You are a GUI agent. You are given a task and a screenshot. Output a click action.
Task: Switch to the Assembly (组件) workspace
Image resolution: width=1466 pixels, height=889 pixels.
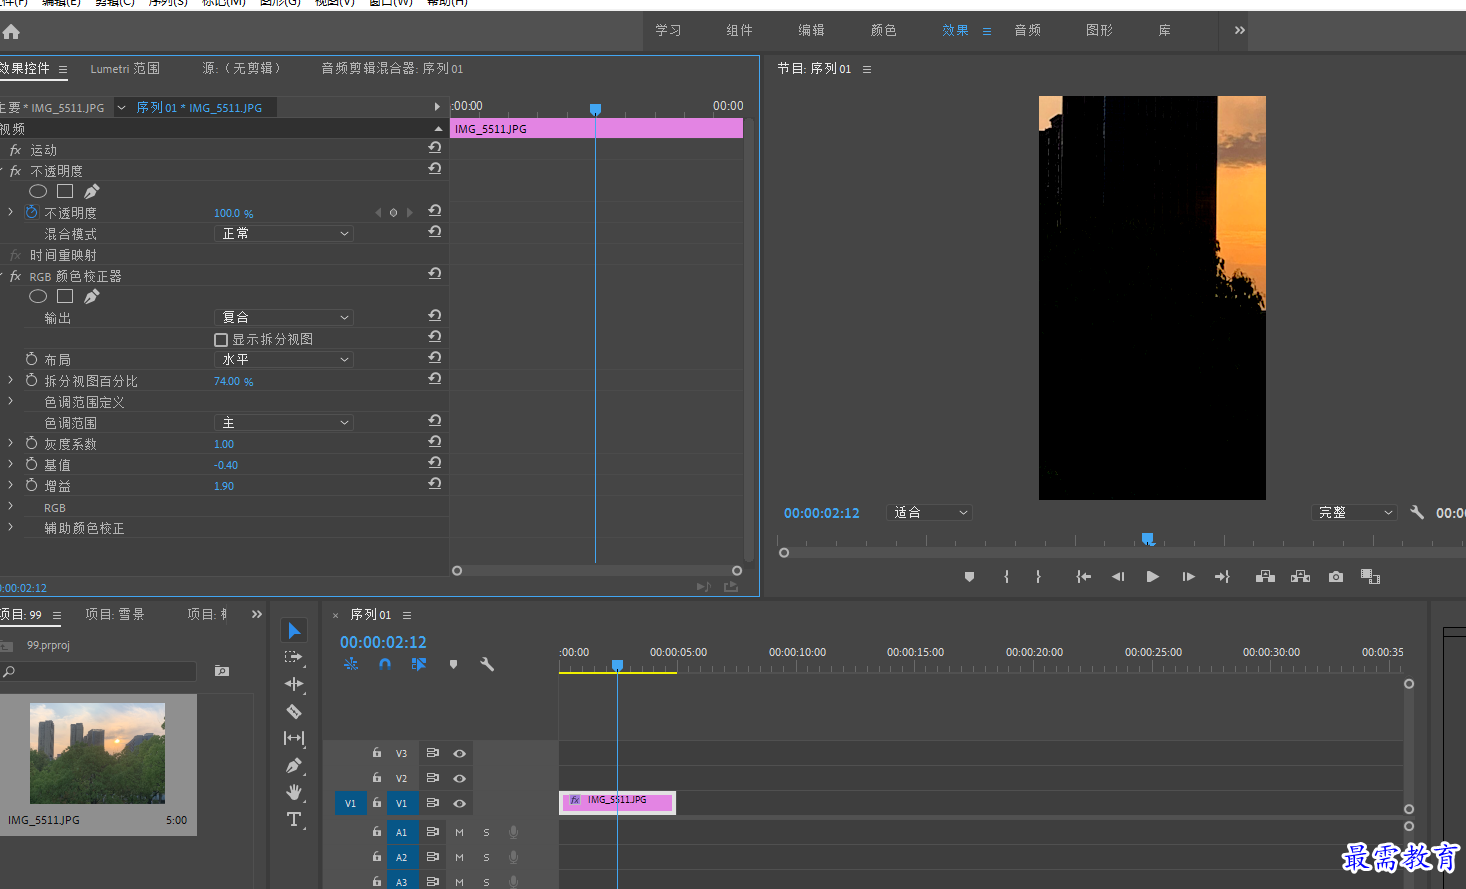pos(740,30)
